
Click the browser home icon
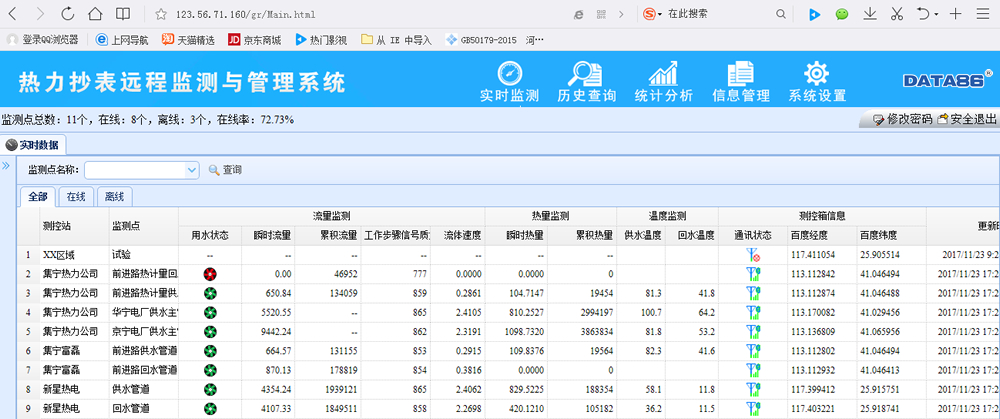94,14
